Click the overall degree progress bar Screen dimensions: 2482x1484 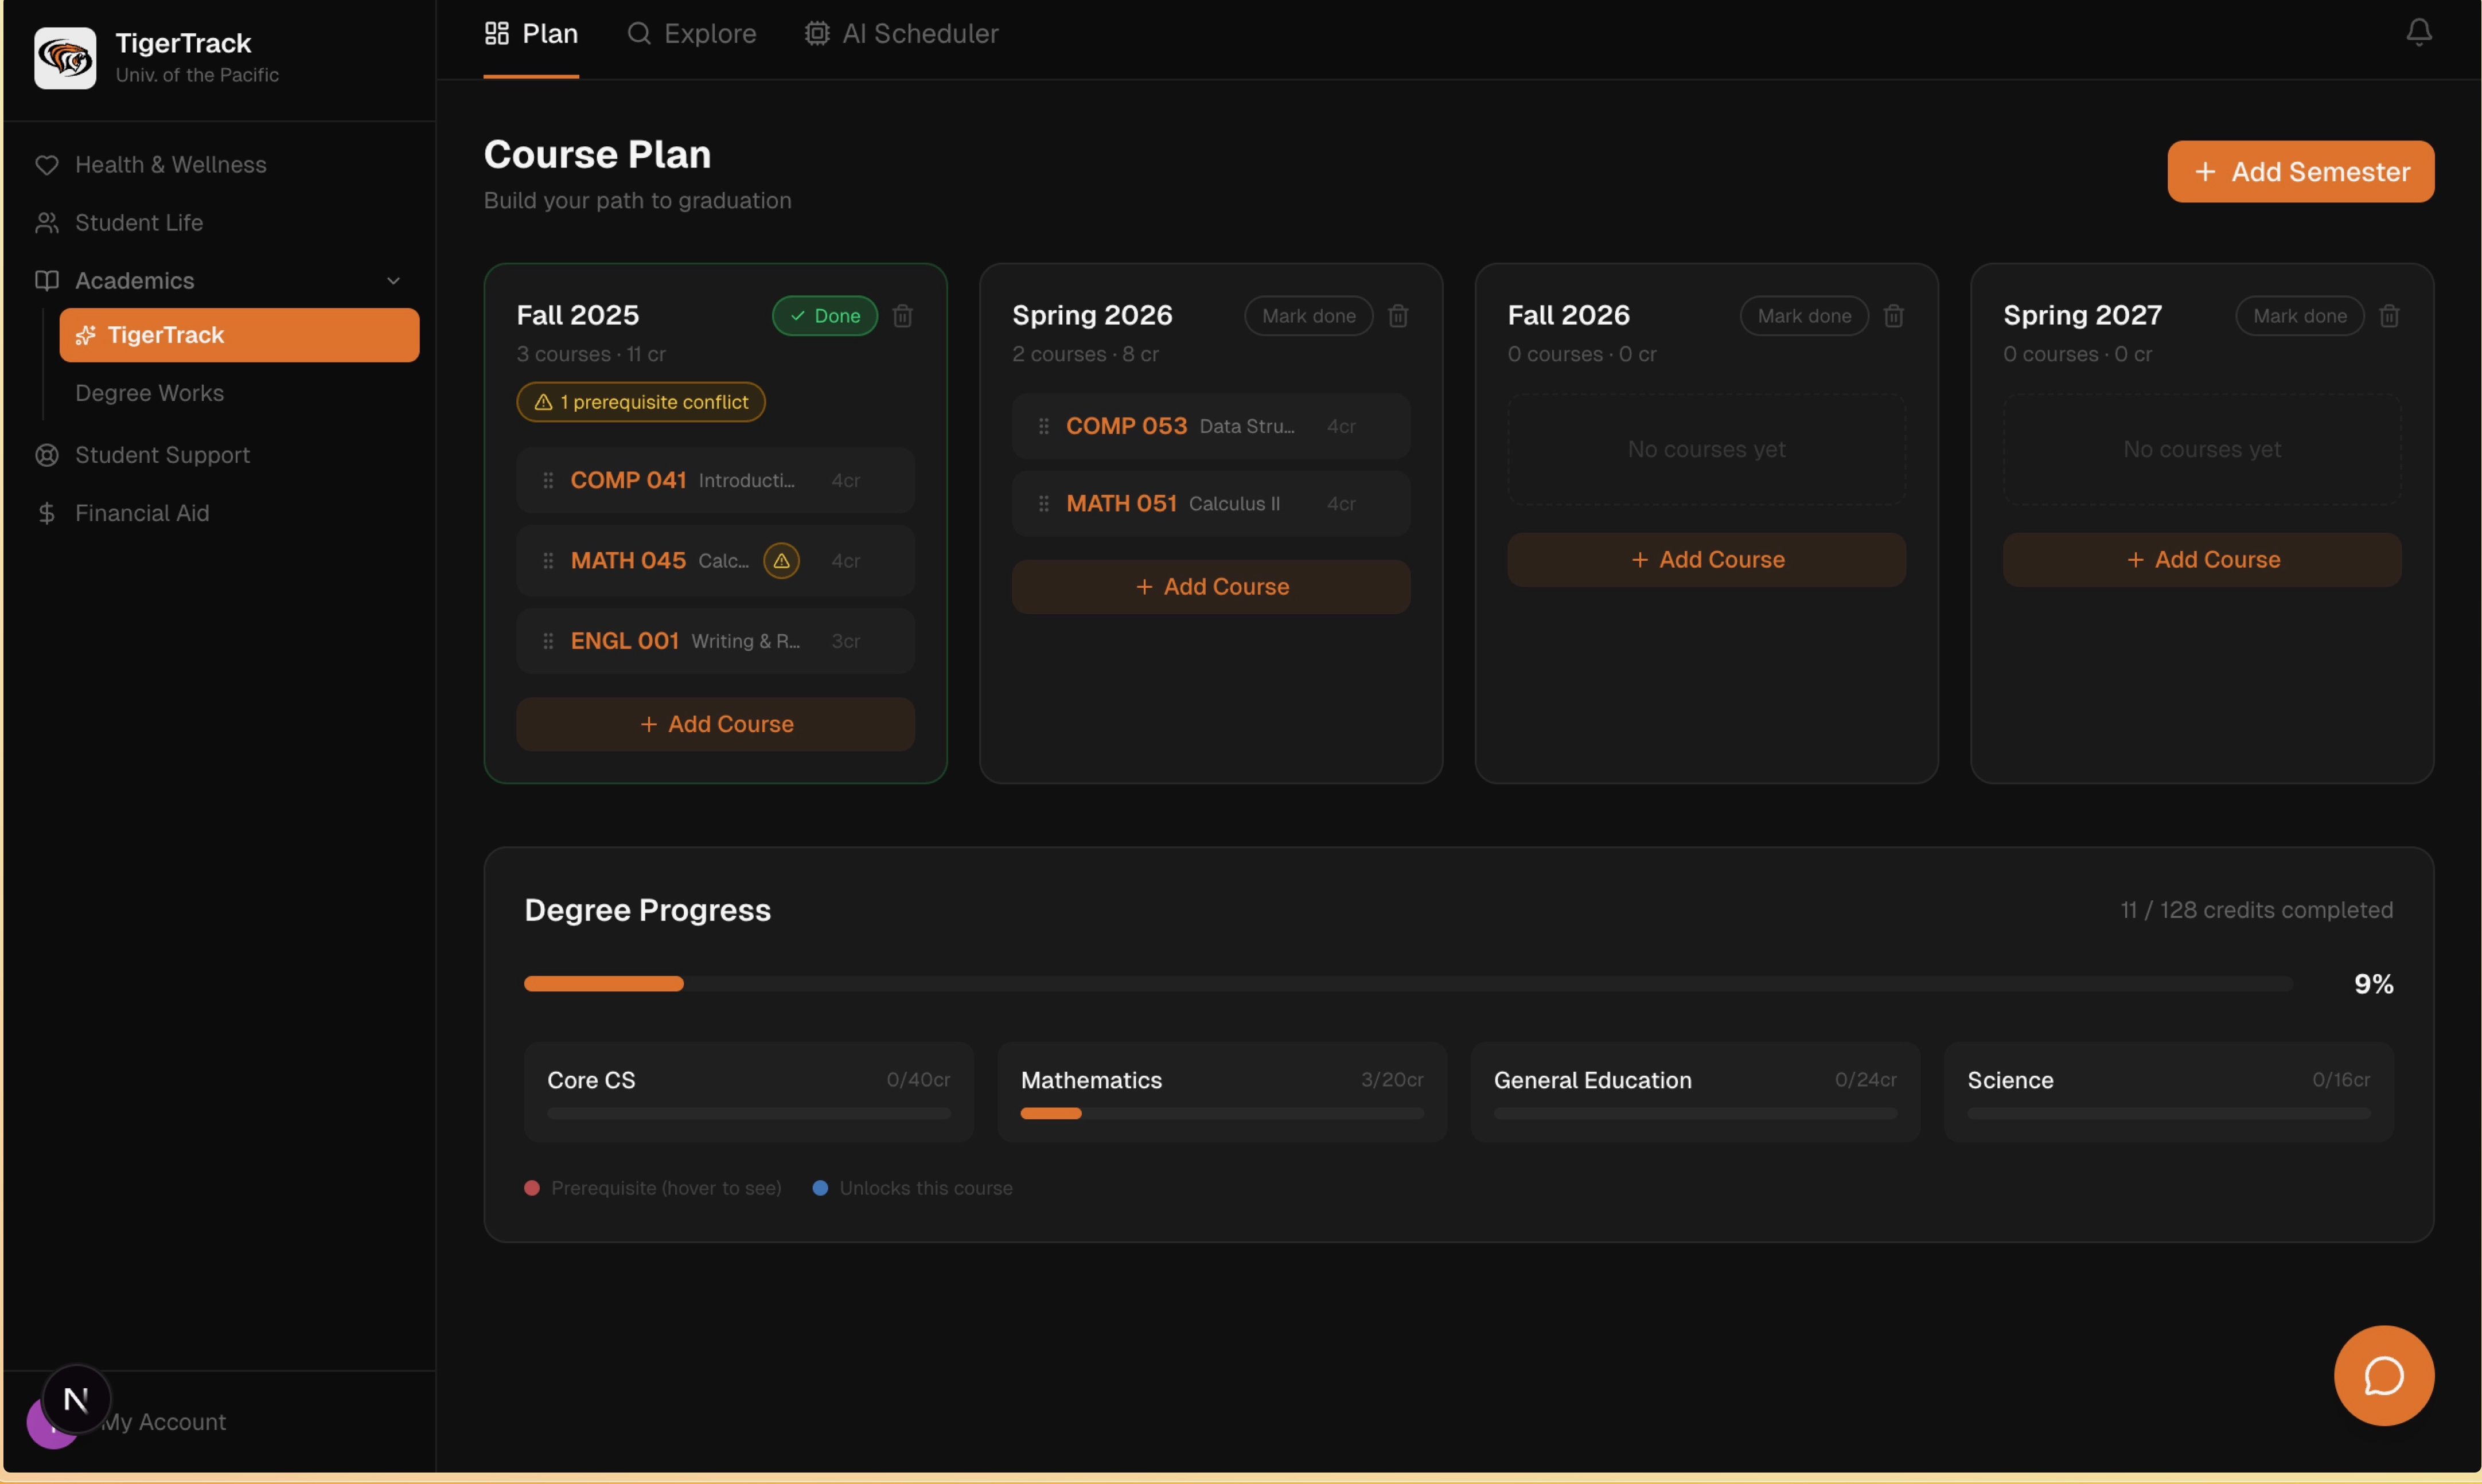click(1408, 984)
